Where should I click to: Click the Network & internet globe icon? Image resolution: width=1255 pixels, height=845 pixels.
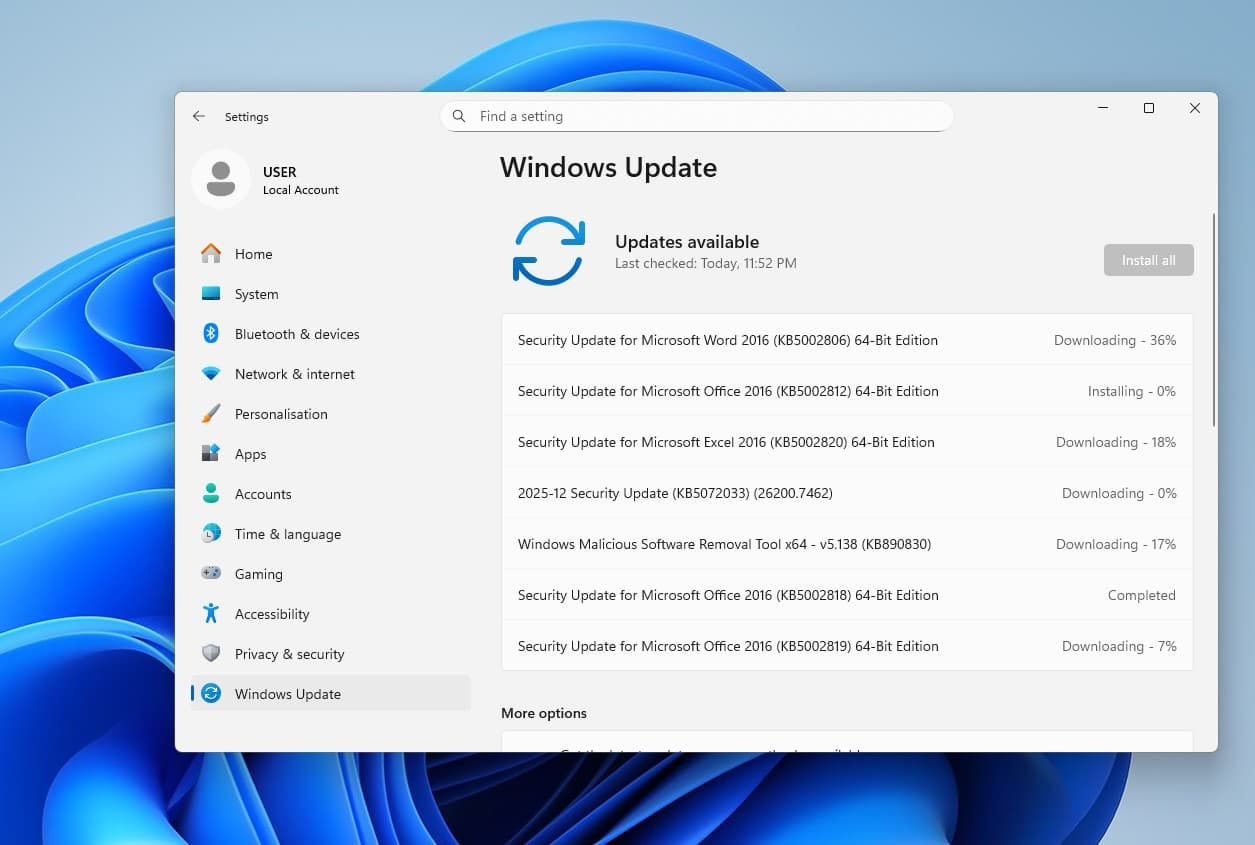click(x=211, y=373)
